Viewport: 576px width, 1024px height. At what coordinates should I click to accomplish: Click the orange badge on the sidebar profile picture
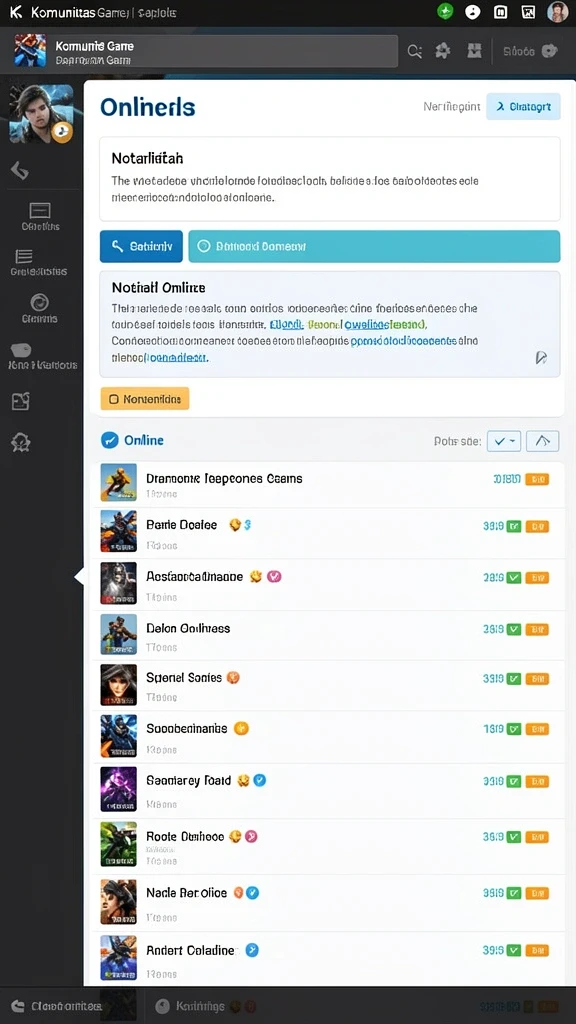pyautogui.click(x=62, y=132)
